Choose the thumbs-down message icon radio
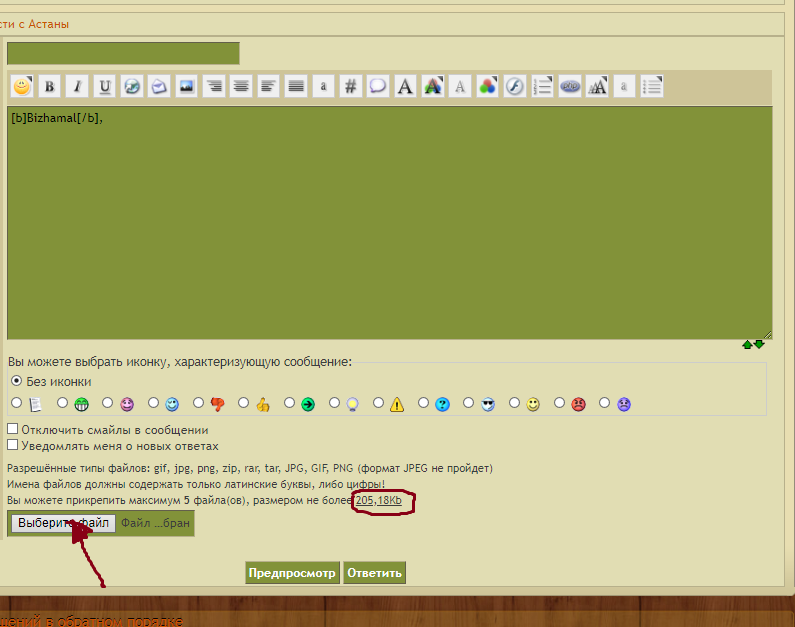This screenshot has width=795, height=627. [x=199, y=403]
